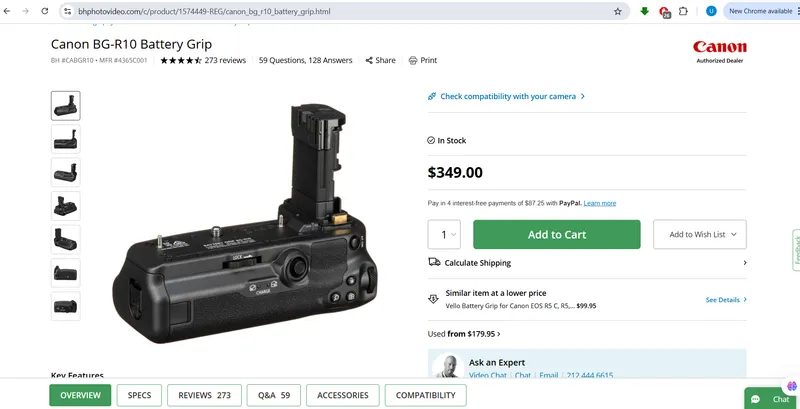Click the $349.00 price
The width and height of the screenshot is (800, 409).
pos(455,172)
